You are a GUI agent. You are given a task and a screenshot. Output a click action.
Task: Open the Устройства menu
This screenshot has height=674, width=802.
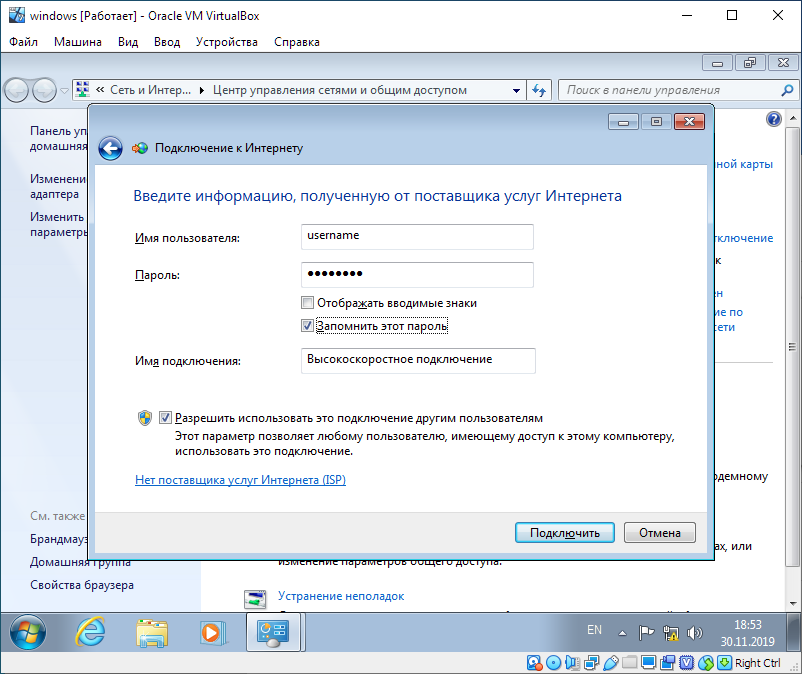pos(227,42)
